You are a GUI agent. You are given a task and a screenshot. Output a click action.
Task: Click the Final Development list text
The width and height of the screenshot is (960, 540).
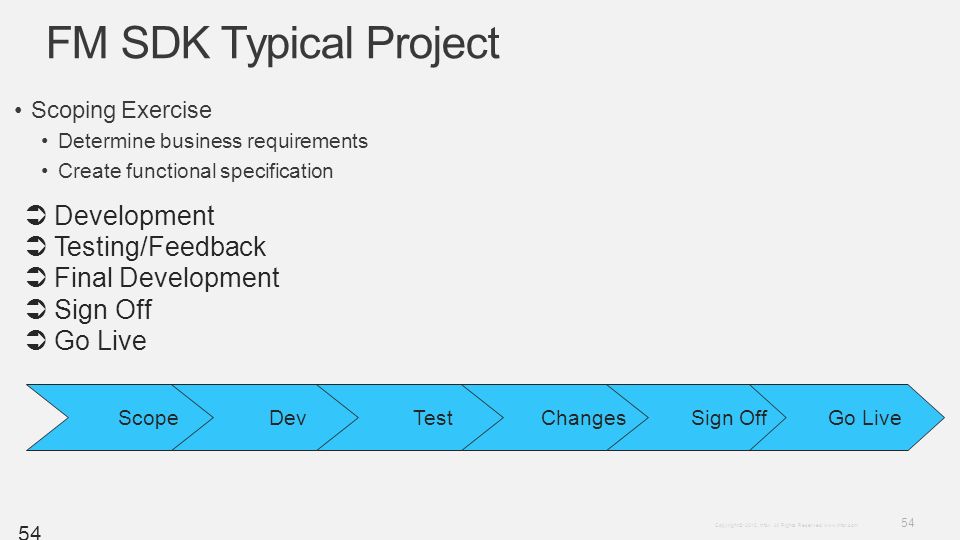(x=167, y=278)
